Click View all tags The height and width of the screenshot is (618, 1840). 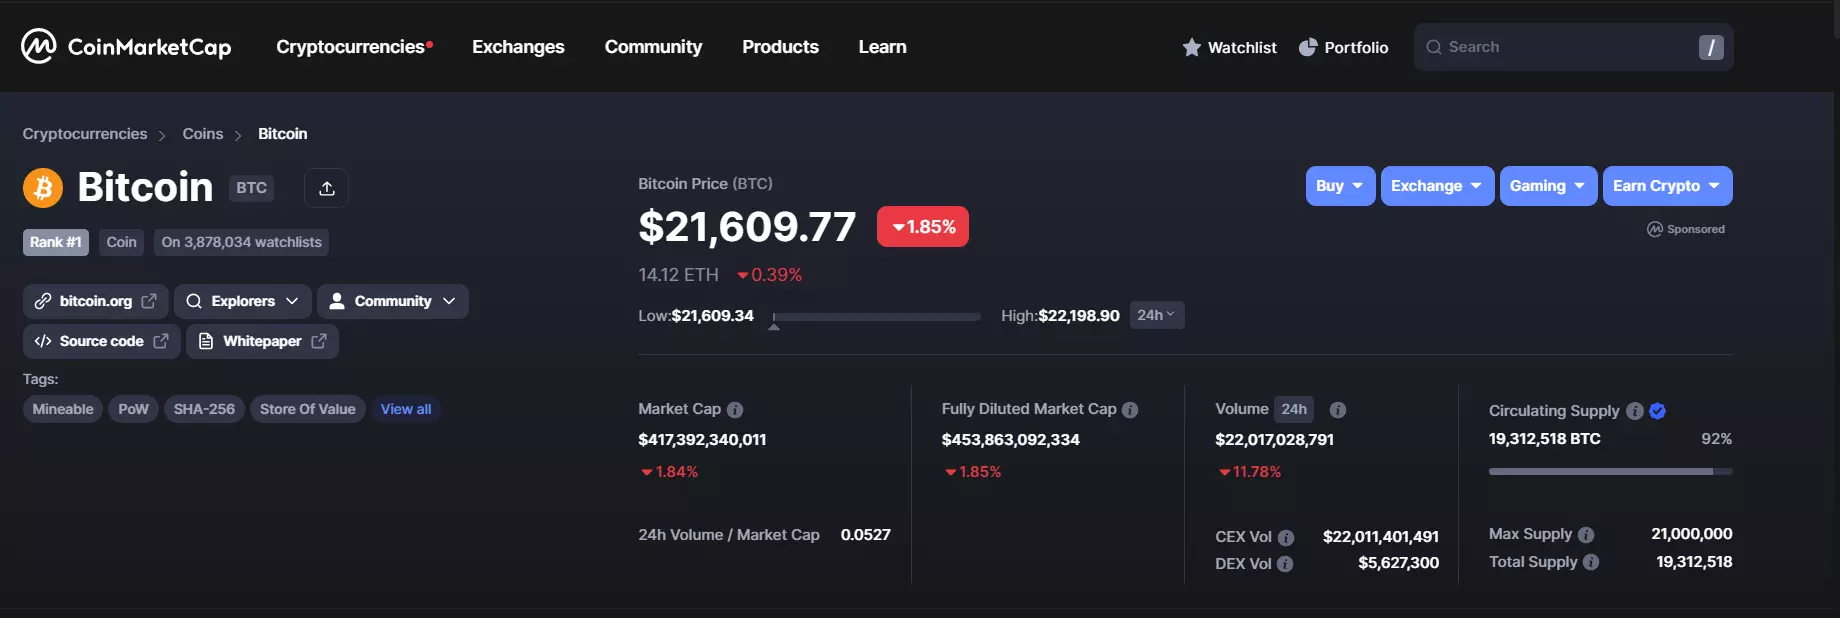tap(406, 409)
